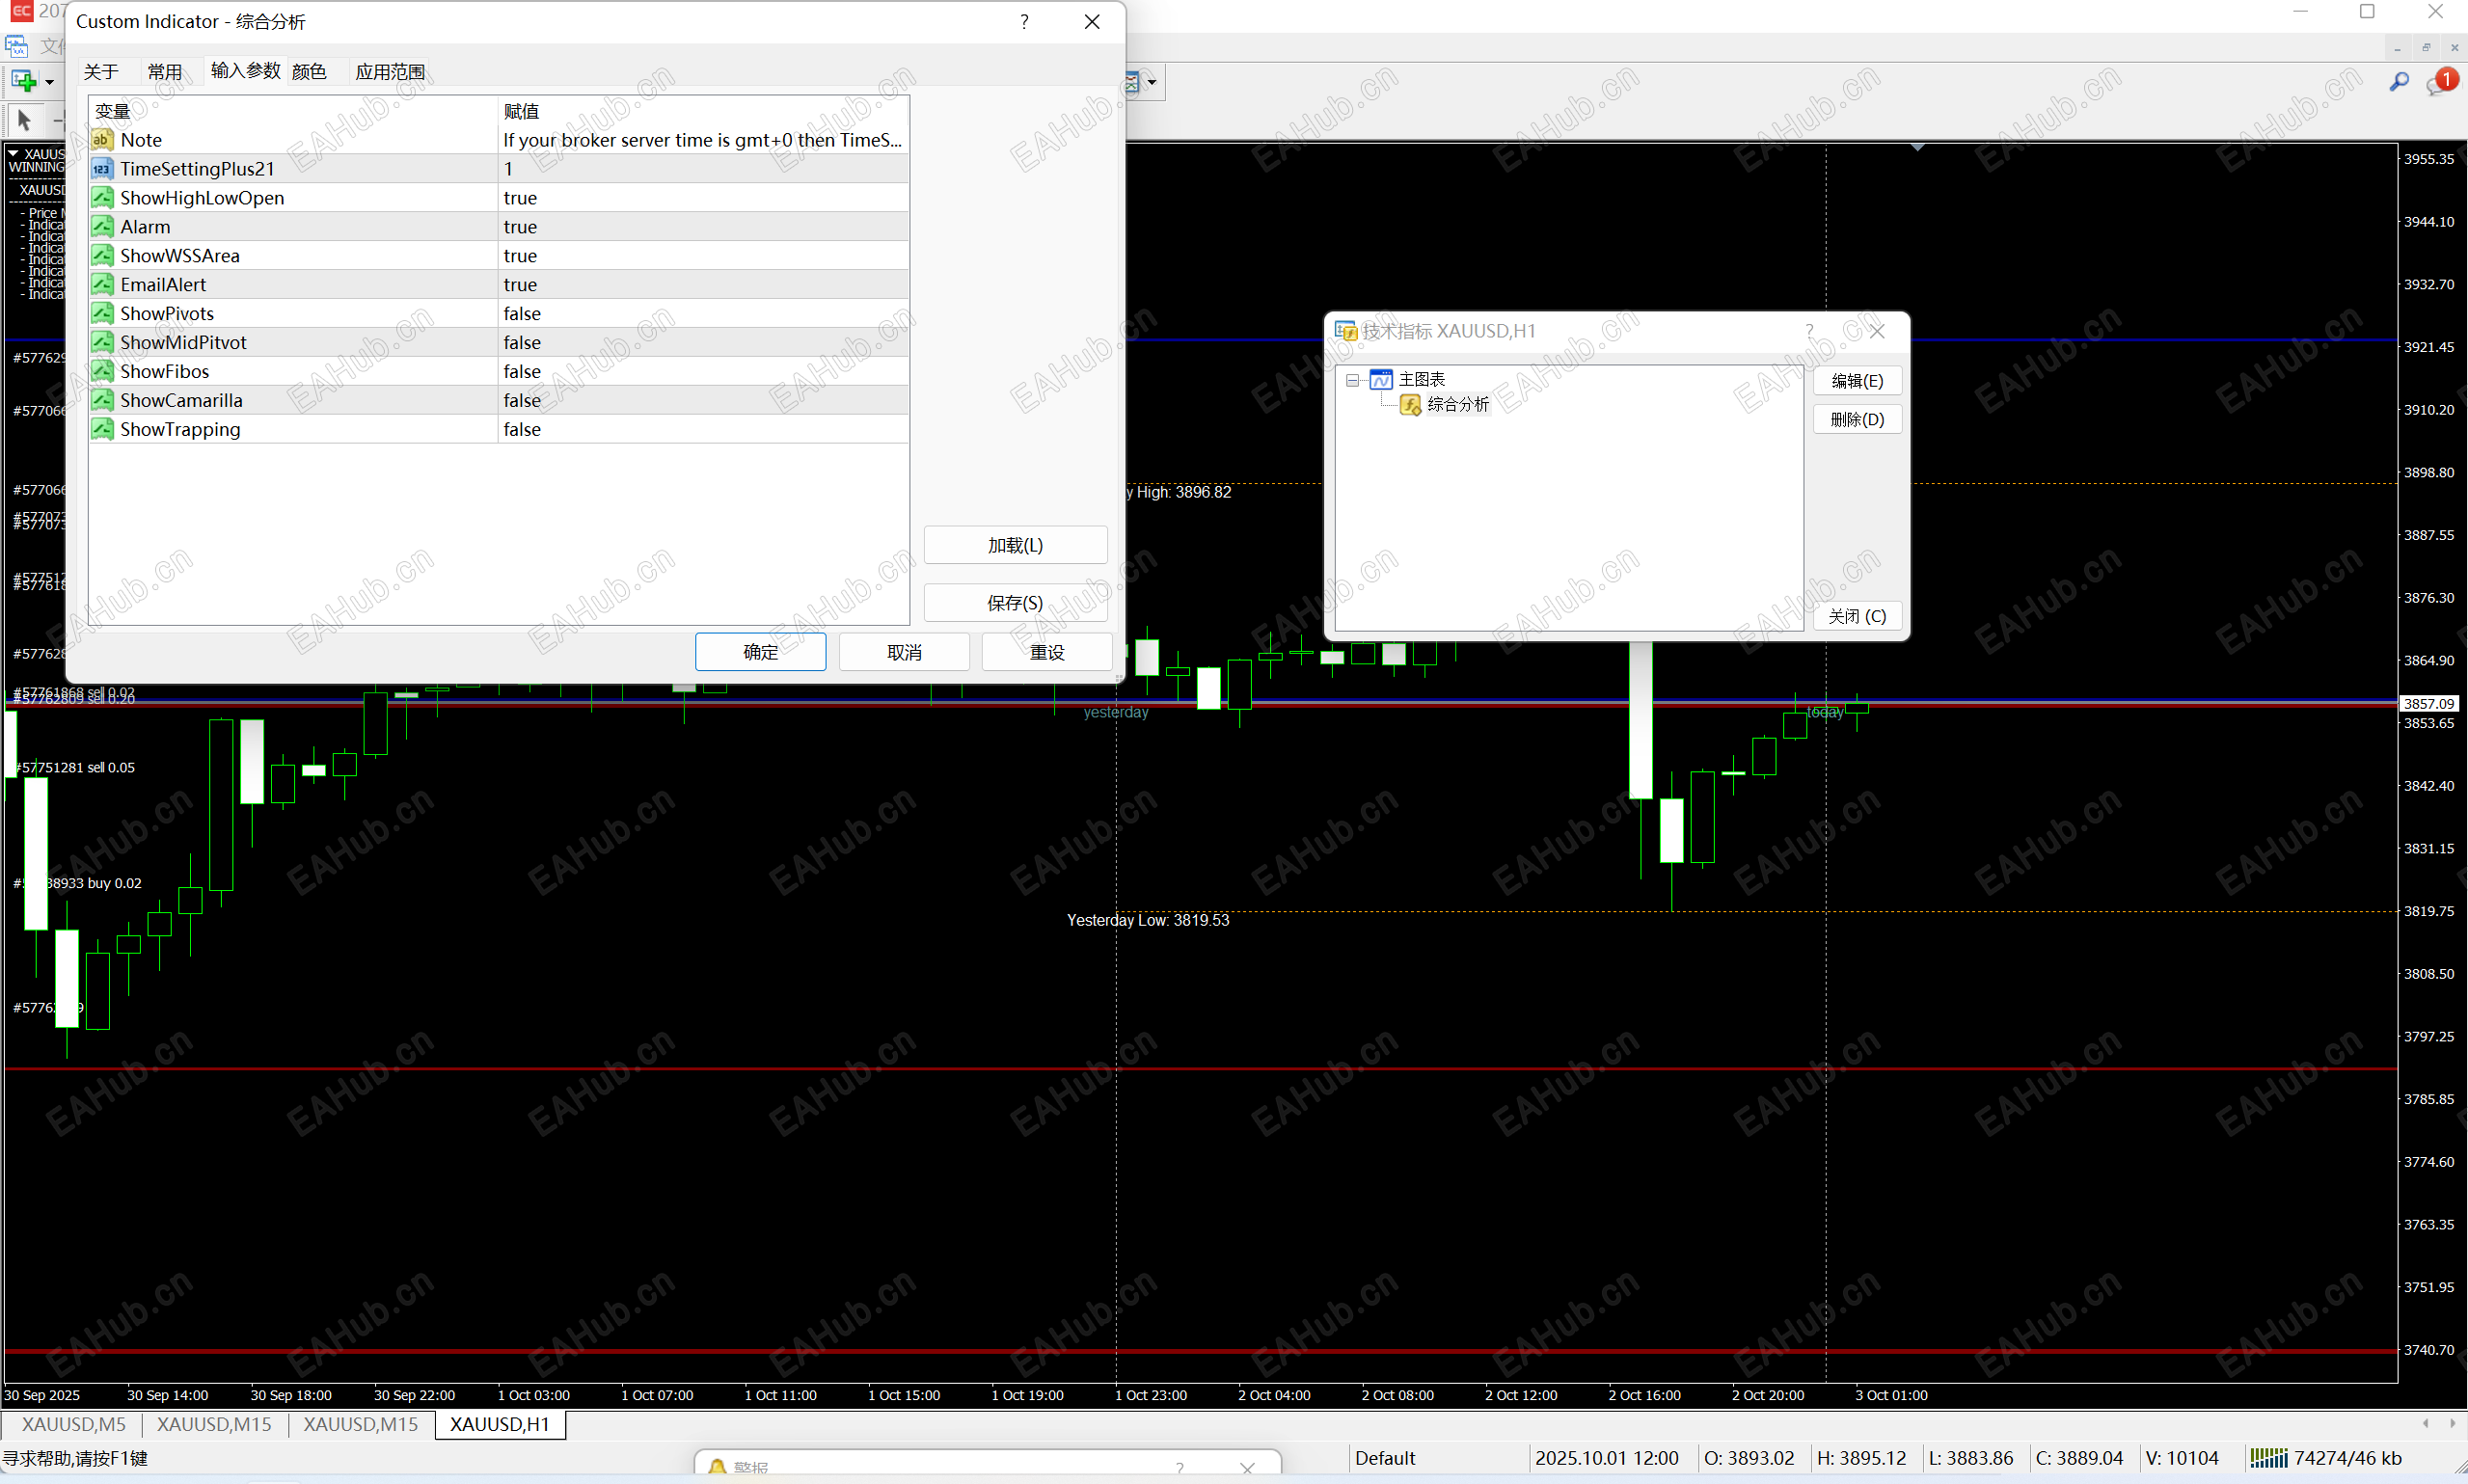The width and height of the screenshot is (2468, 1484).
Task: Collapse the 主图表 tree node
Action: tap(1352, 380)
